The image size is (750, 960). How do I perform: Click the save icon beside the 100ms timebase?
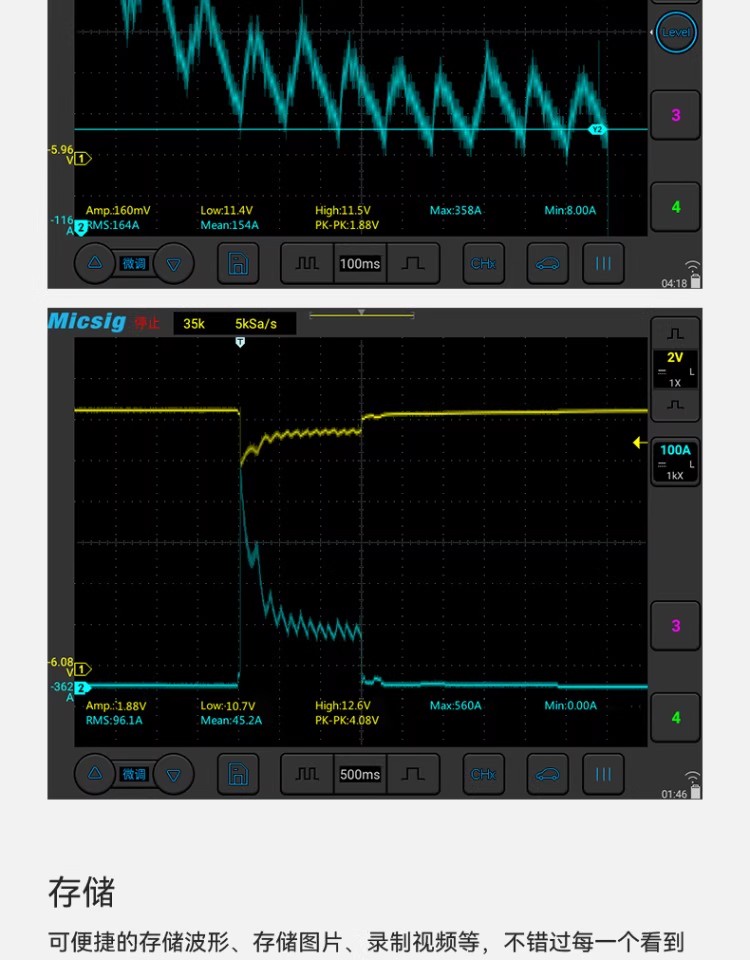point(238,264)
